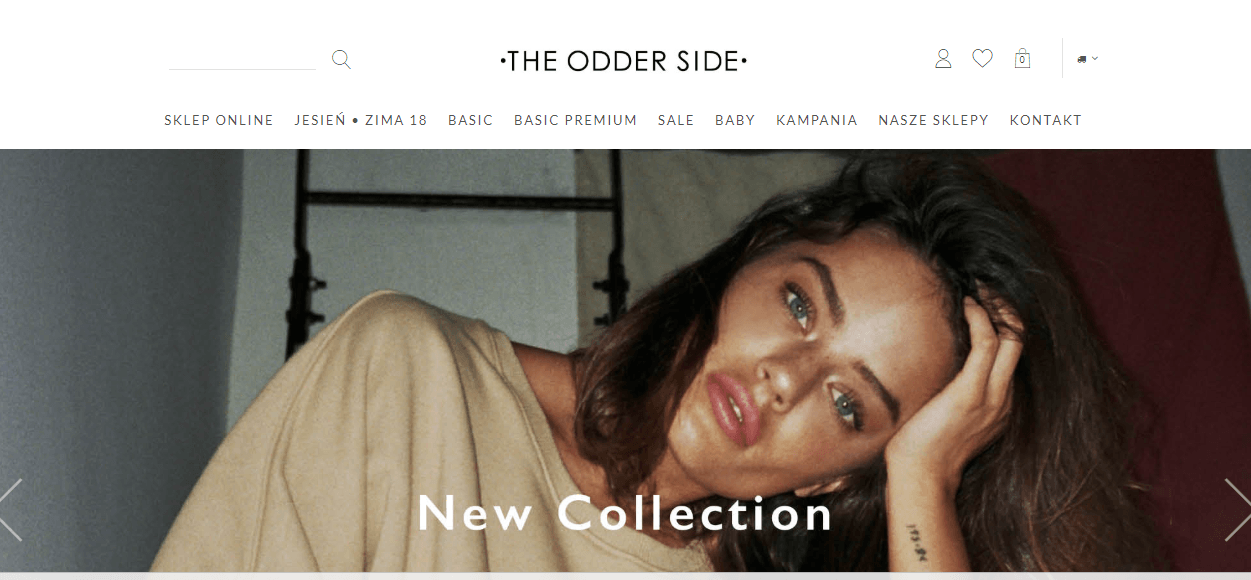
Task: Focus the search text field
Action: pyautogui.click(x=242, y=59)
